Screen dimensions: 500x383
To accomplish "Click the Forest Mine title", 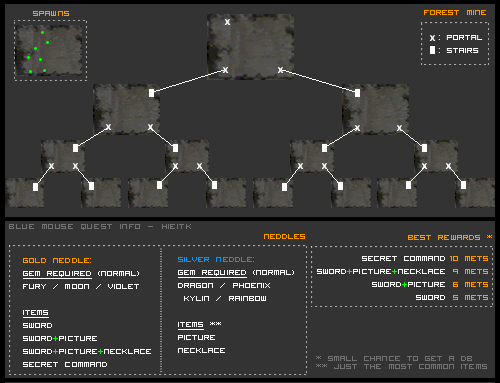I will point(455,13).
